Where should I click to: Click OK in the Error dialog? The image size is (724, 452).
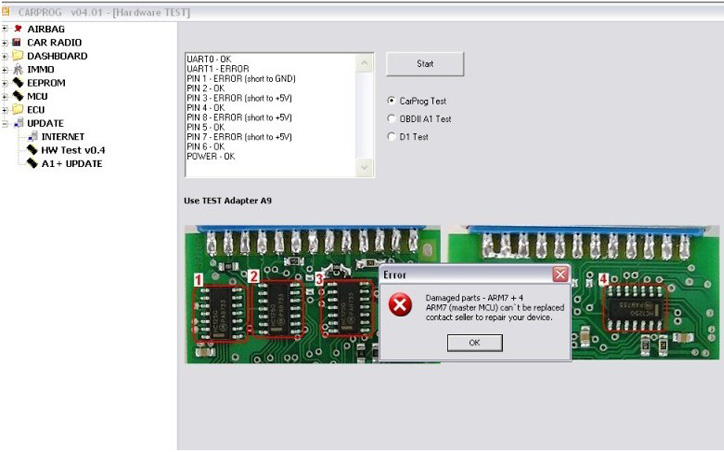click(474, 343)
